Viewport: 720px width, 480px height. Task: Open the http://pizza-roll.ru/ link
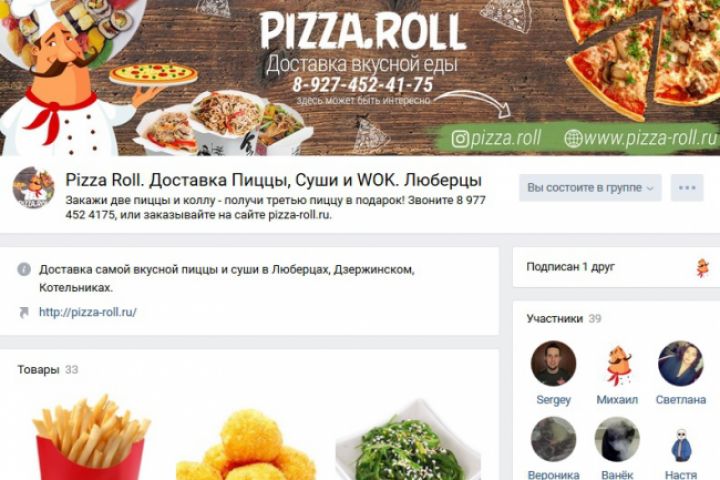tap(88, 312)
